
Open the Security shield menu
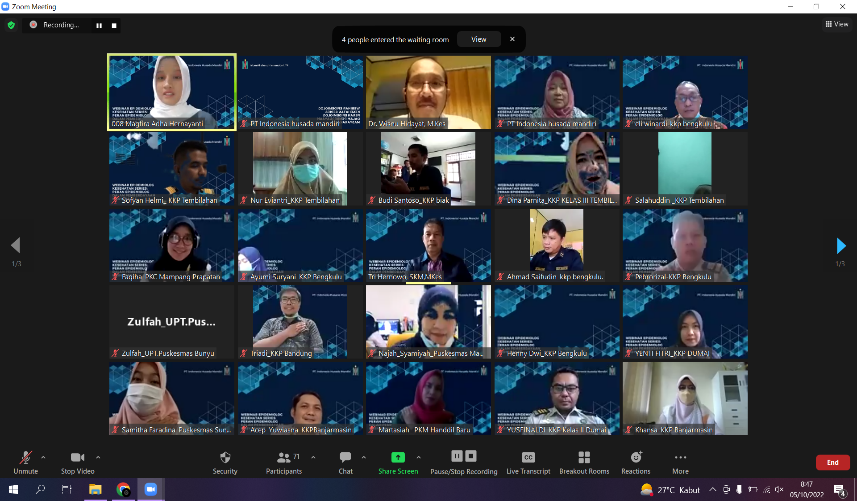225,462
